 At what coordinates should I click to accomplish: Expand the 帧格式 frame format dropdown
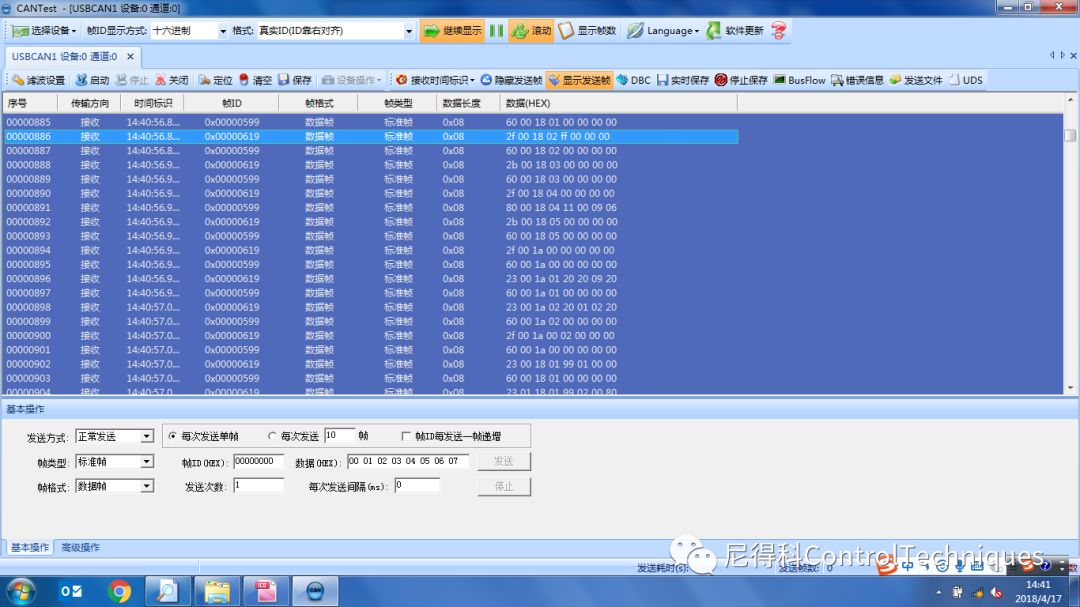tap(147, 486)
